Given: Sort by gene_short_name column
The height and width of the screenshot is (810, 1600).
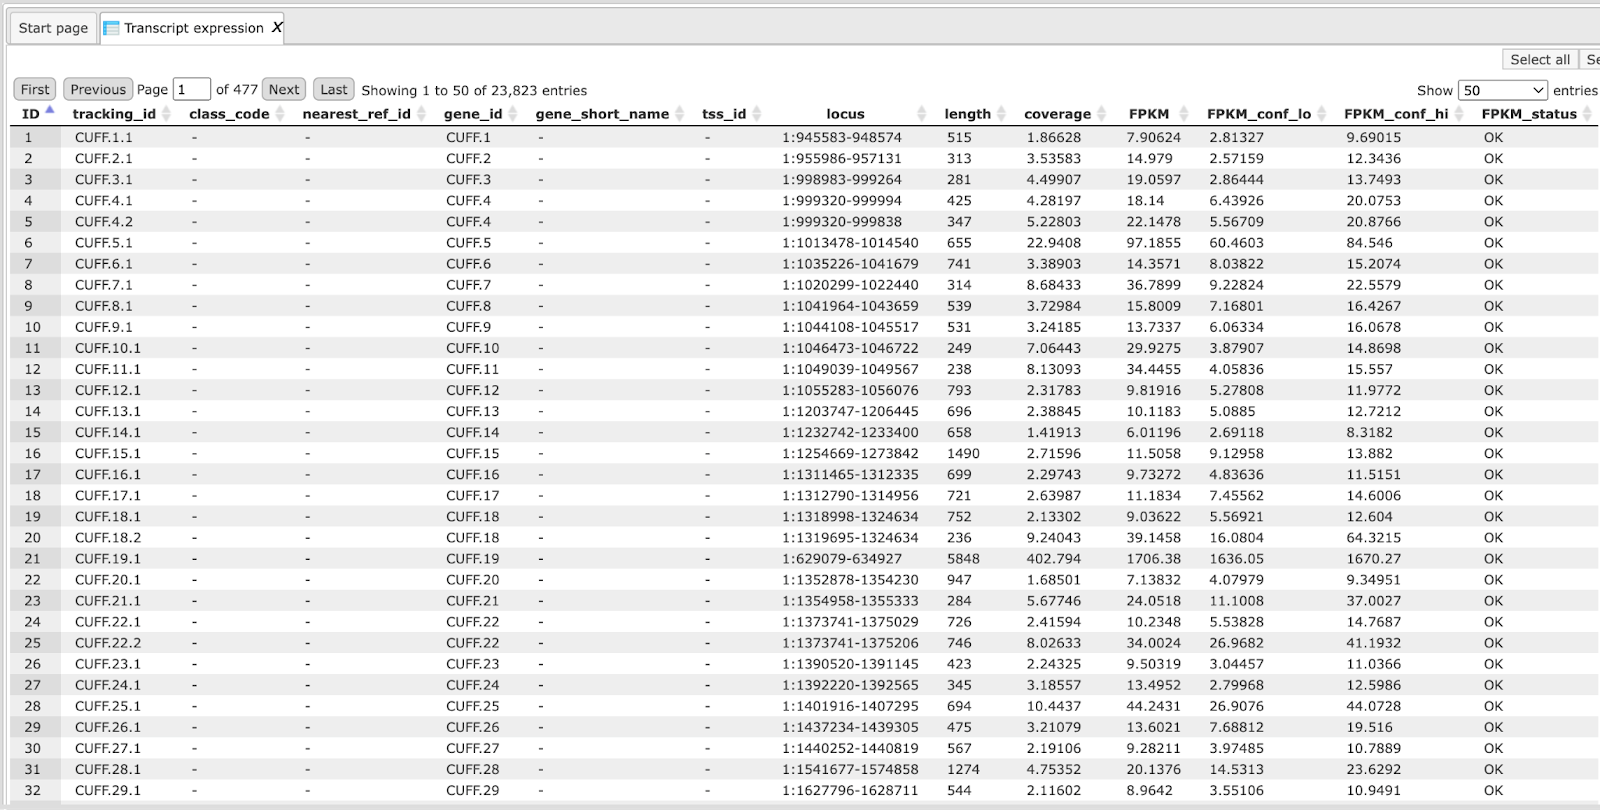Looking at the screenshot, I should click(x=602, y=114).
